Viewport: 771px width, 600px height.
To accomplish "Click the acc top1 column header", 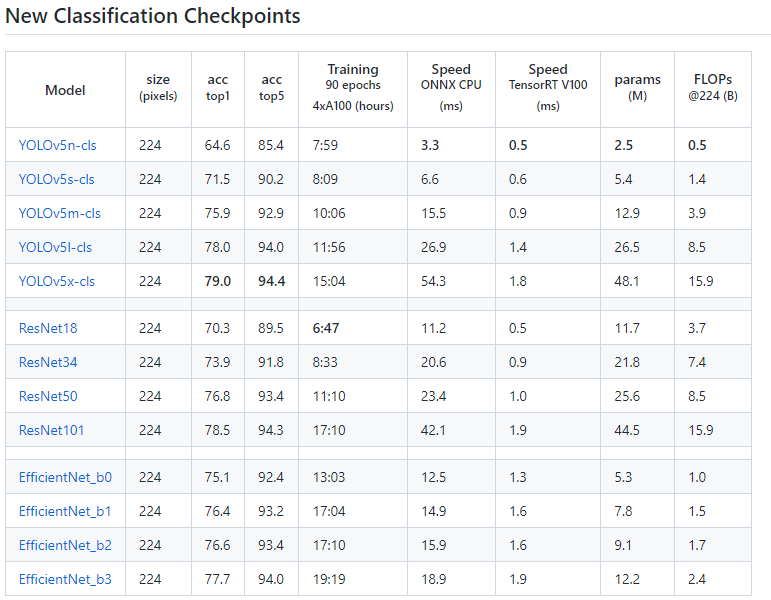I will [x=217, y=88].
